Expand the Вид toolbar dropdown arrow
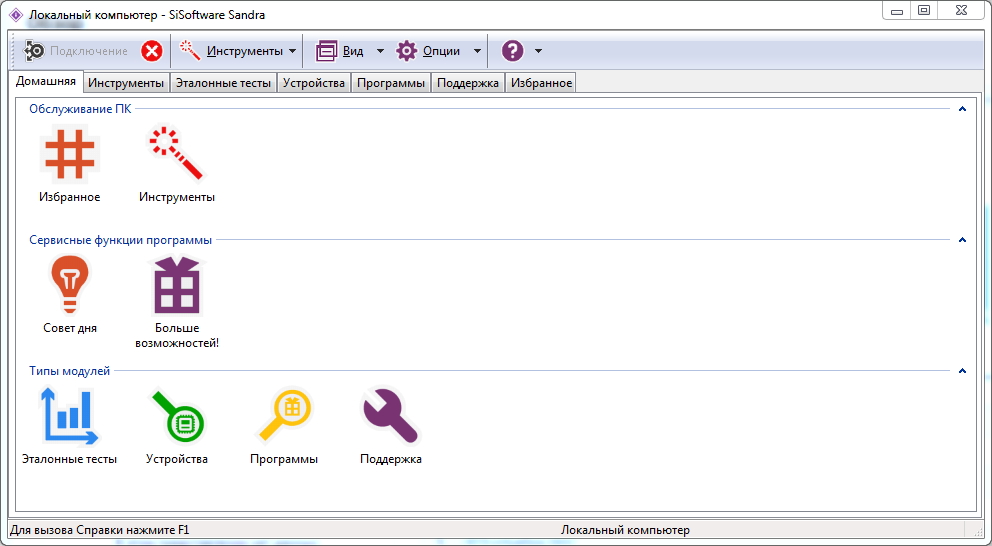992x546 pixels. (380, 51)
